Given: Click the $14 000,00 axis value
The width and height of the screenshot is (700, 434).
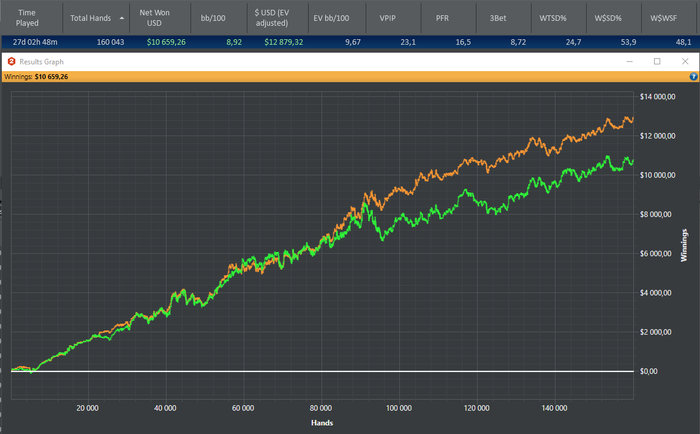Looking at the screenshot, I should pos(658,96).
